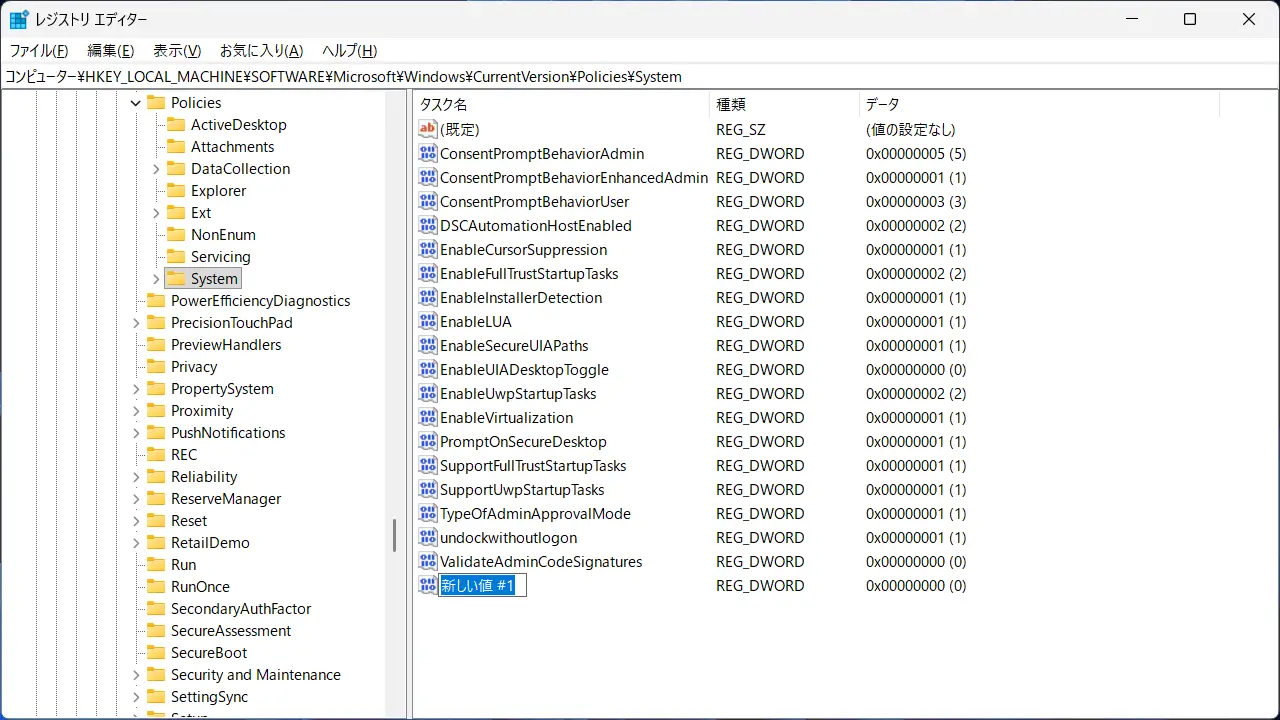This screenshot has width=1280, height=720.
Task: Click the folder icon of SecureBoot key
Action: pyautogui.click(x=155, y=652)
